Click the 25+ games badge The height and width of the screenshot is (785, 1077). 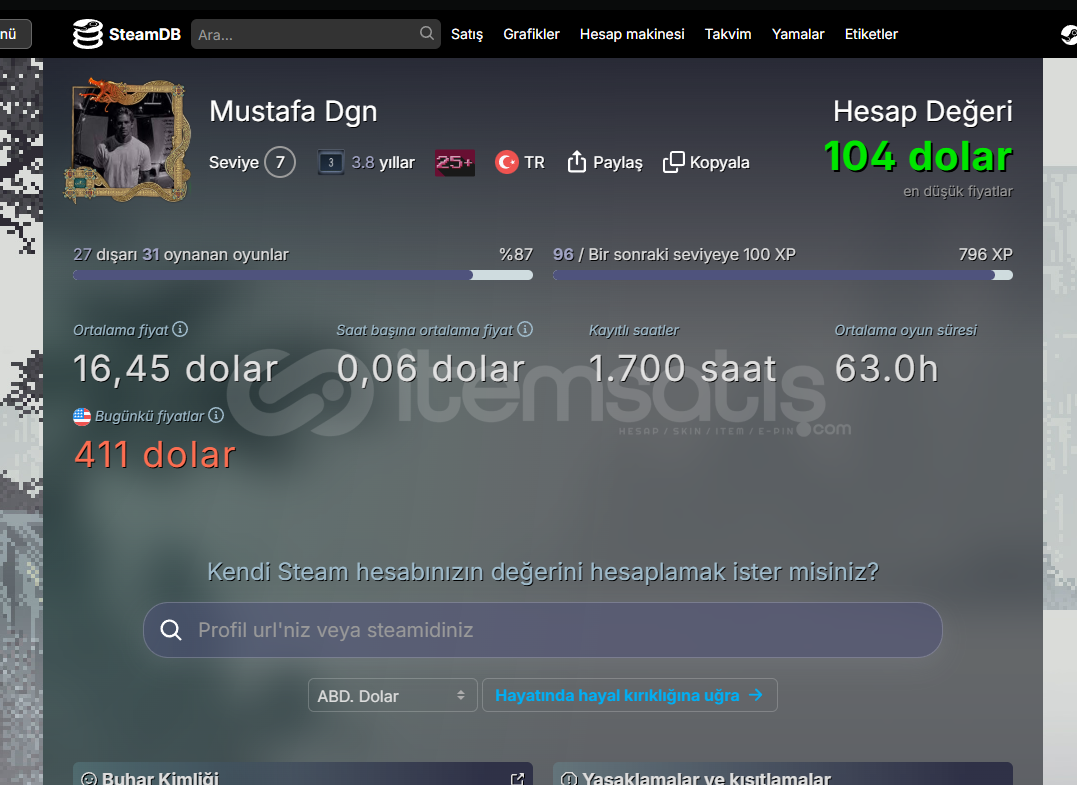pyautogui.click(x=455, y=163)
